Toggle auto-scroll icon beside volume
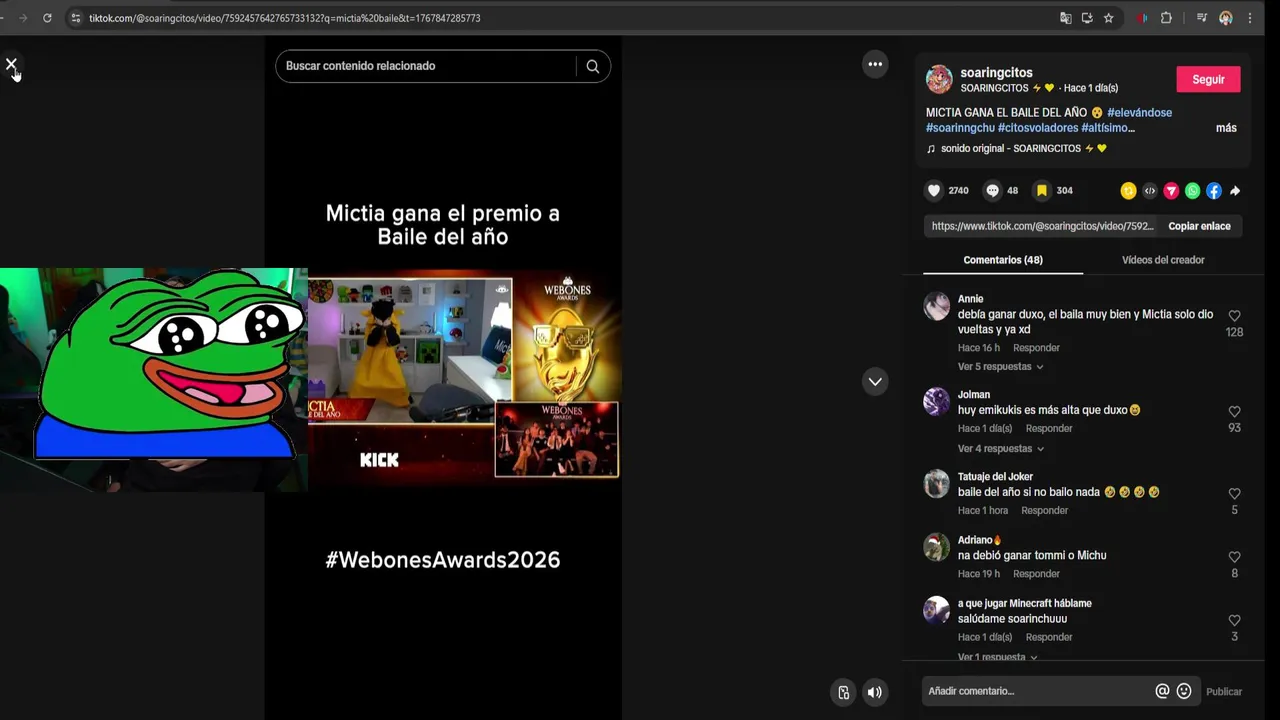This screenshot has width=1280, height=720. click(844, 692)
